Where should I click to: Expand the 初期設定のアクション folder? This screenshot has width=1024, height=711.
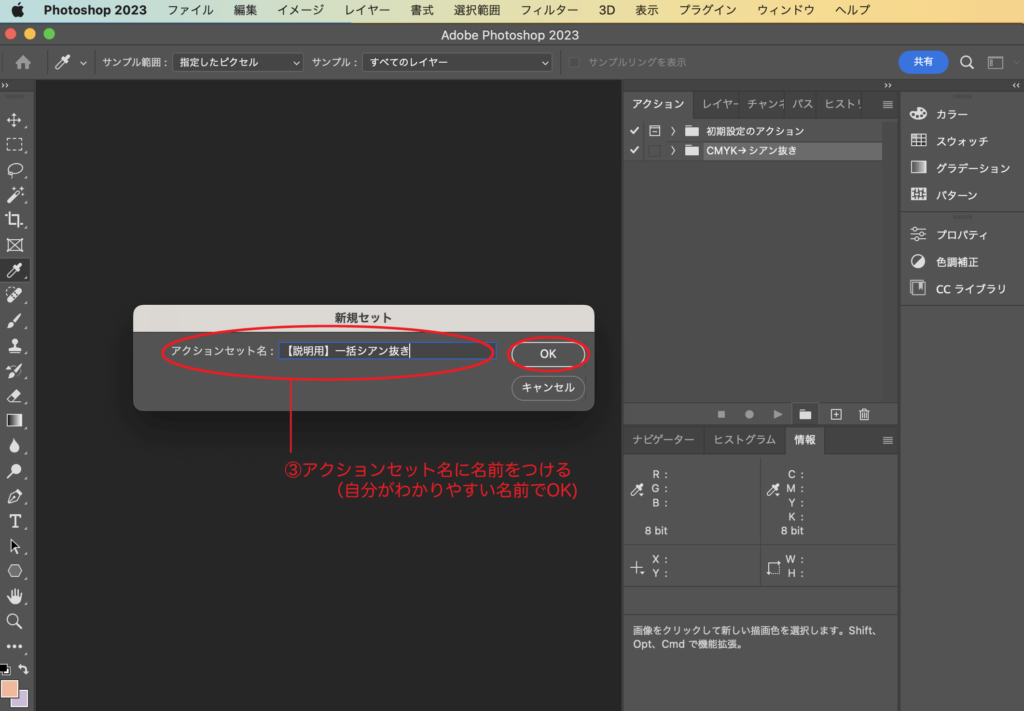point(673,131)
